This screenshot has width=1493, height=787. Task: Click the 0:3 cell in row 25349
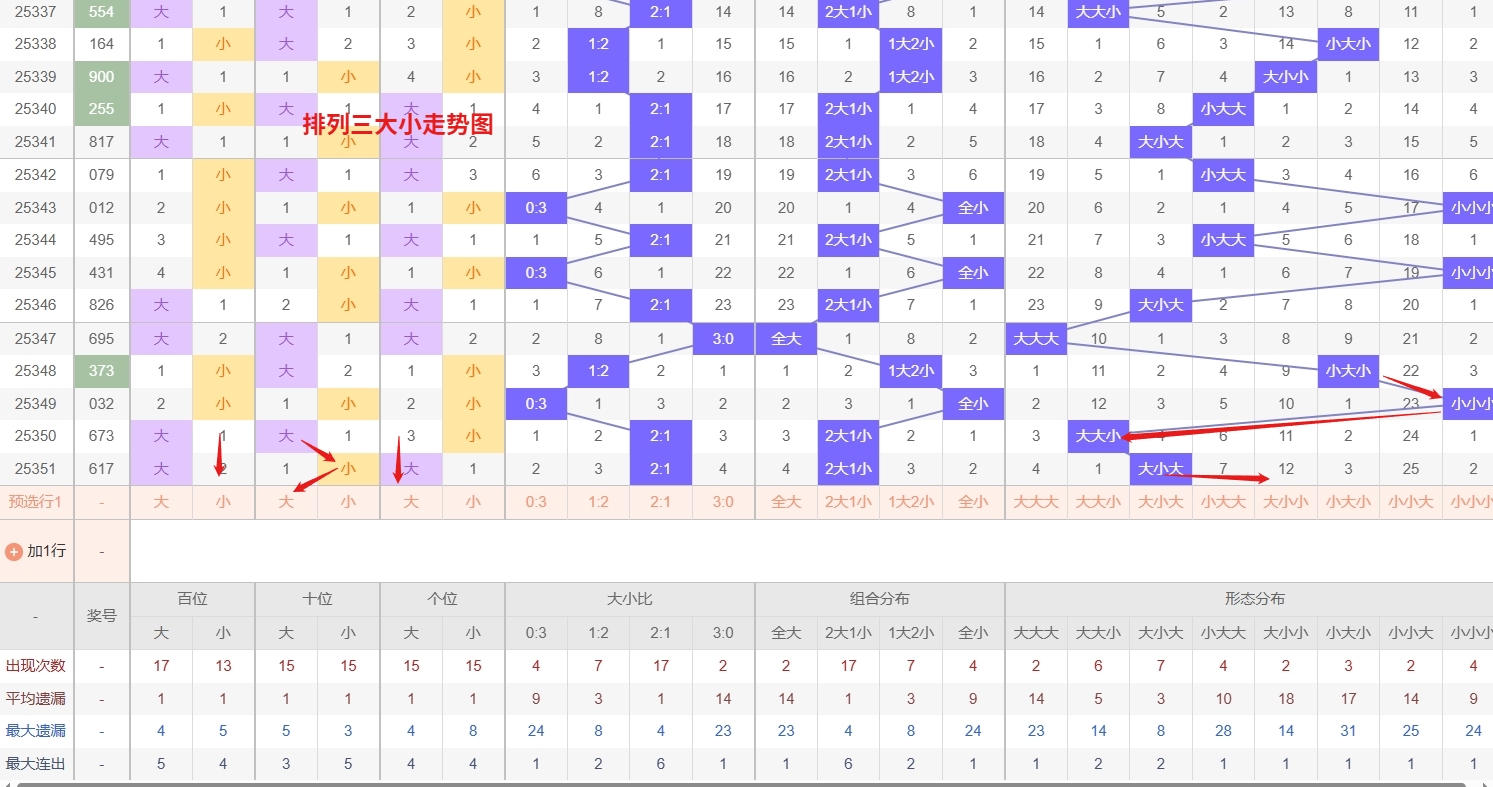pyautogui.click(x=536, y=404)
